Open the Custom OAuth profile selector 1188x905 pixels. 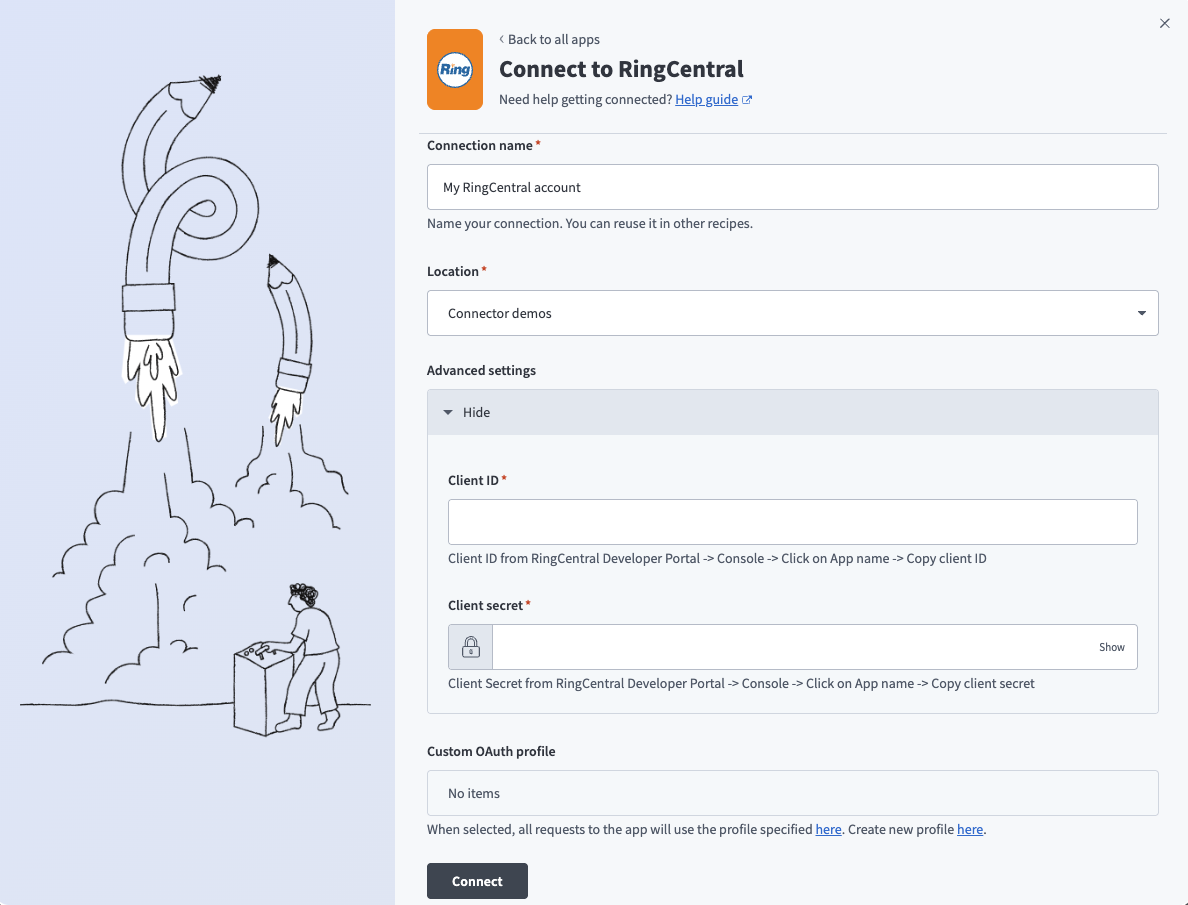[792, 792]
